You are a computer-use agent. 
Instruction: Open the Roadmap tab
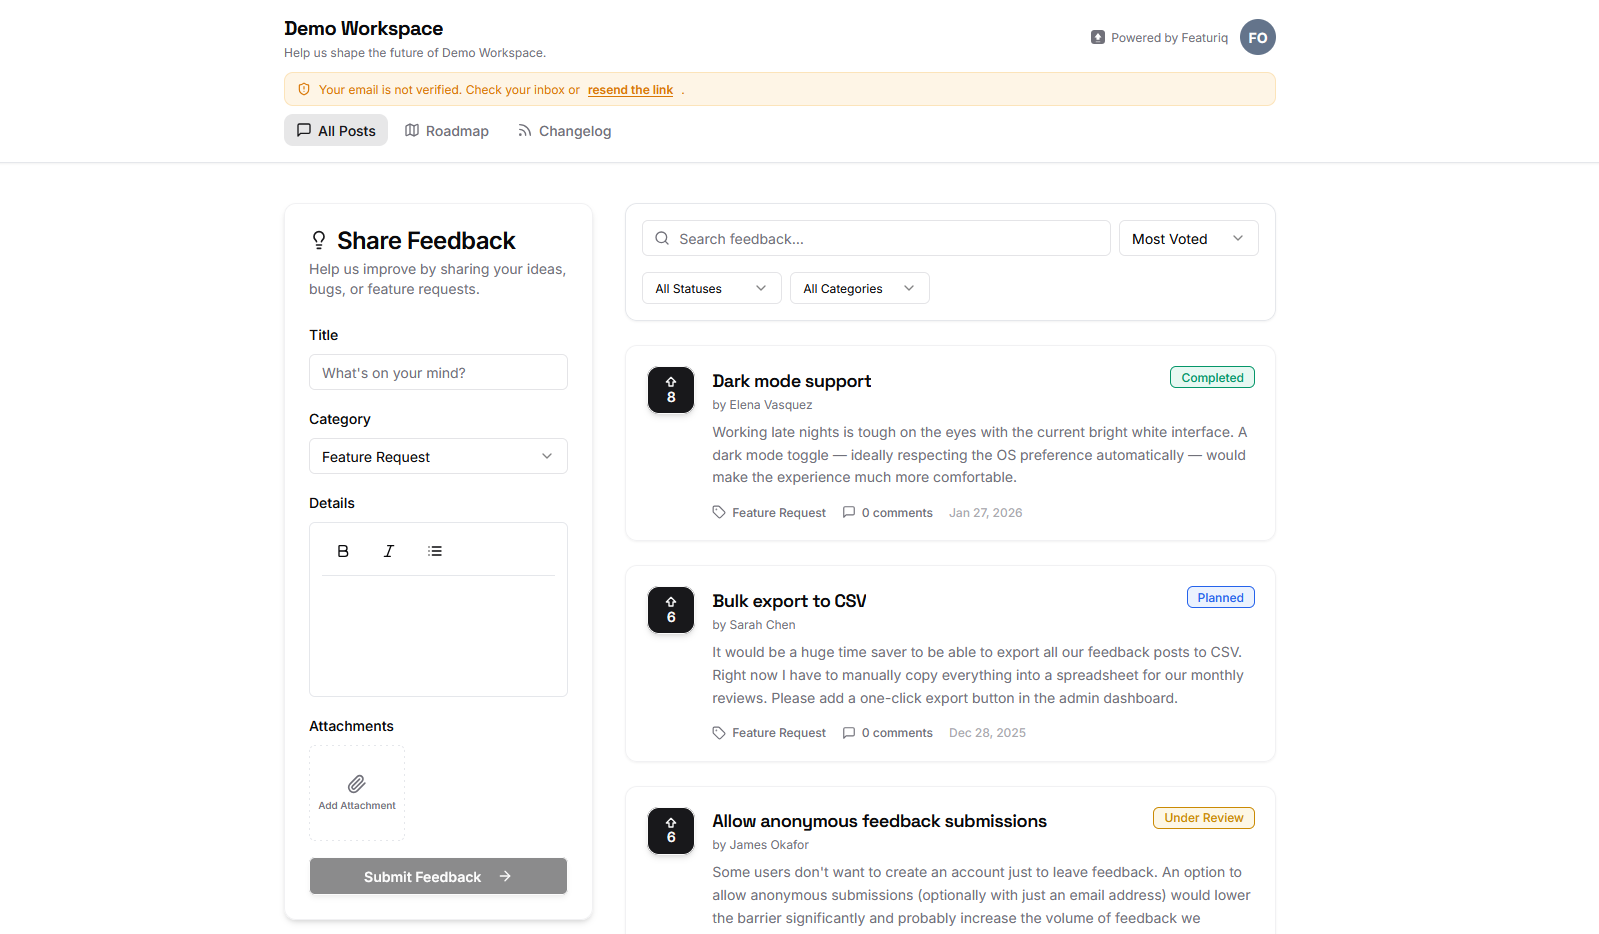(446, 130)
